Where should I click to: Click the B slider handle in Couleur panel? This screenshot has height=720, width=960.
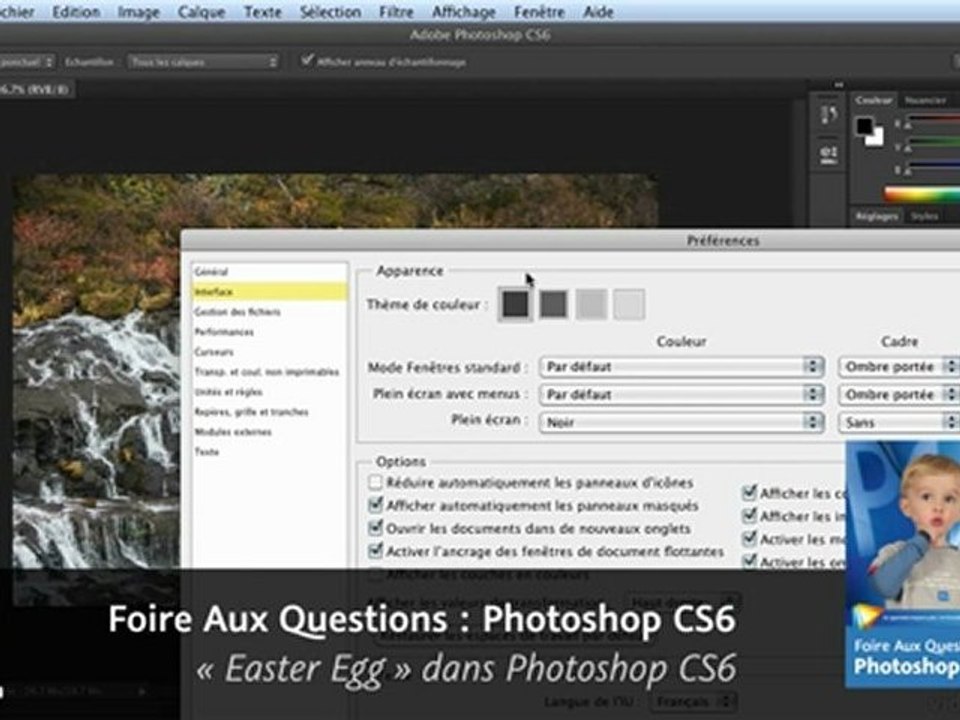(909, 172)
